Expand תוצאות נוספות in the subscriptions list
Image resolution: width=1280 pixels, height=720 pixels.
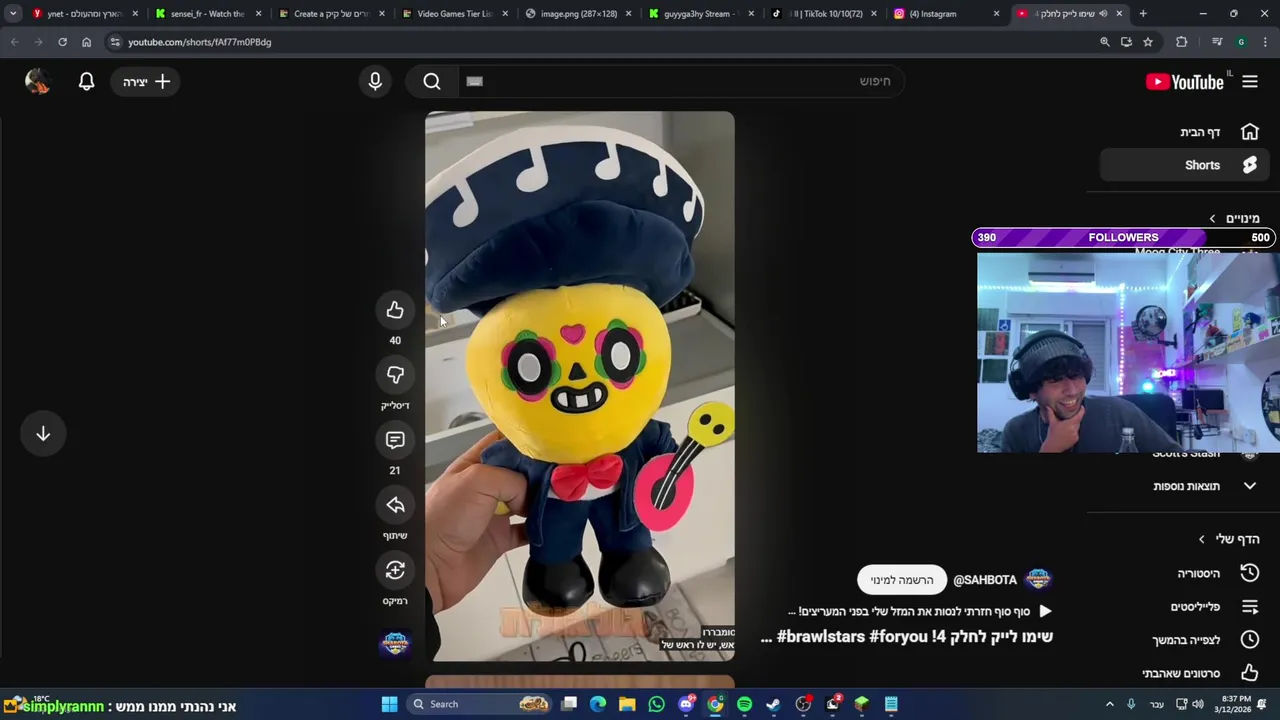1184,486
